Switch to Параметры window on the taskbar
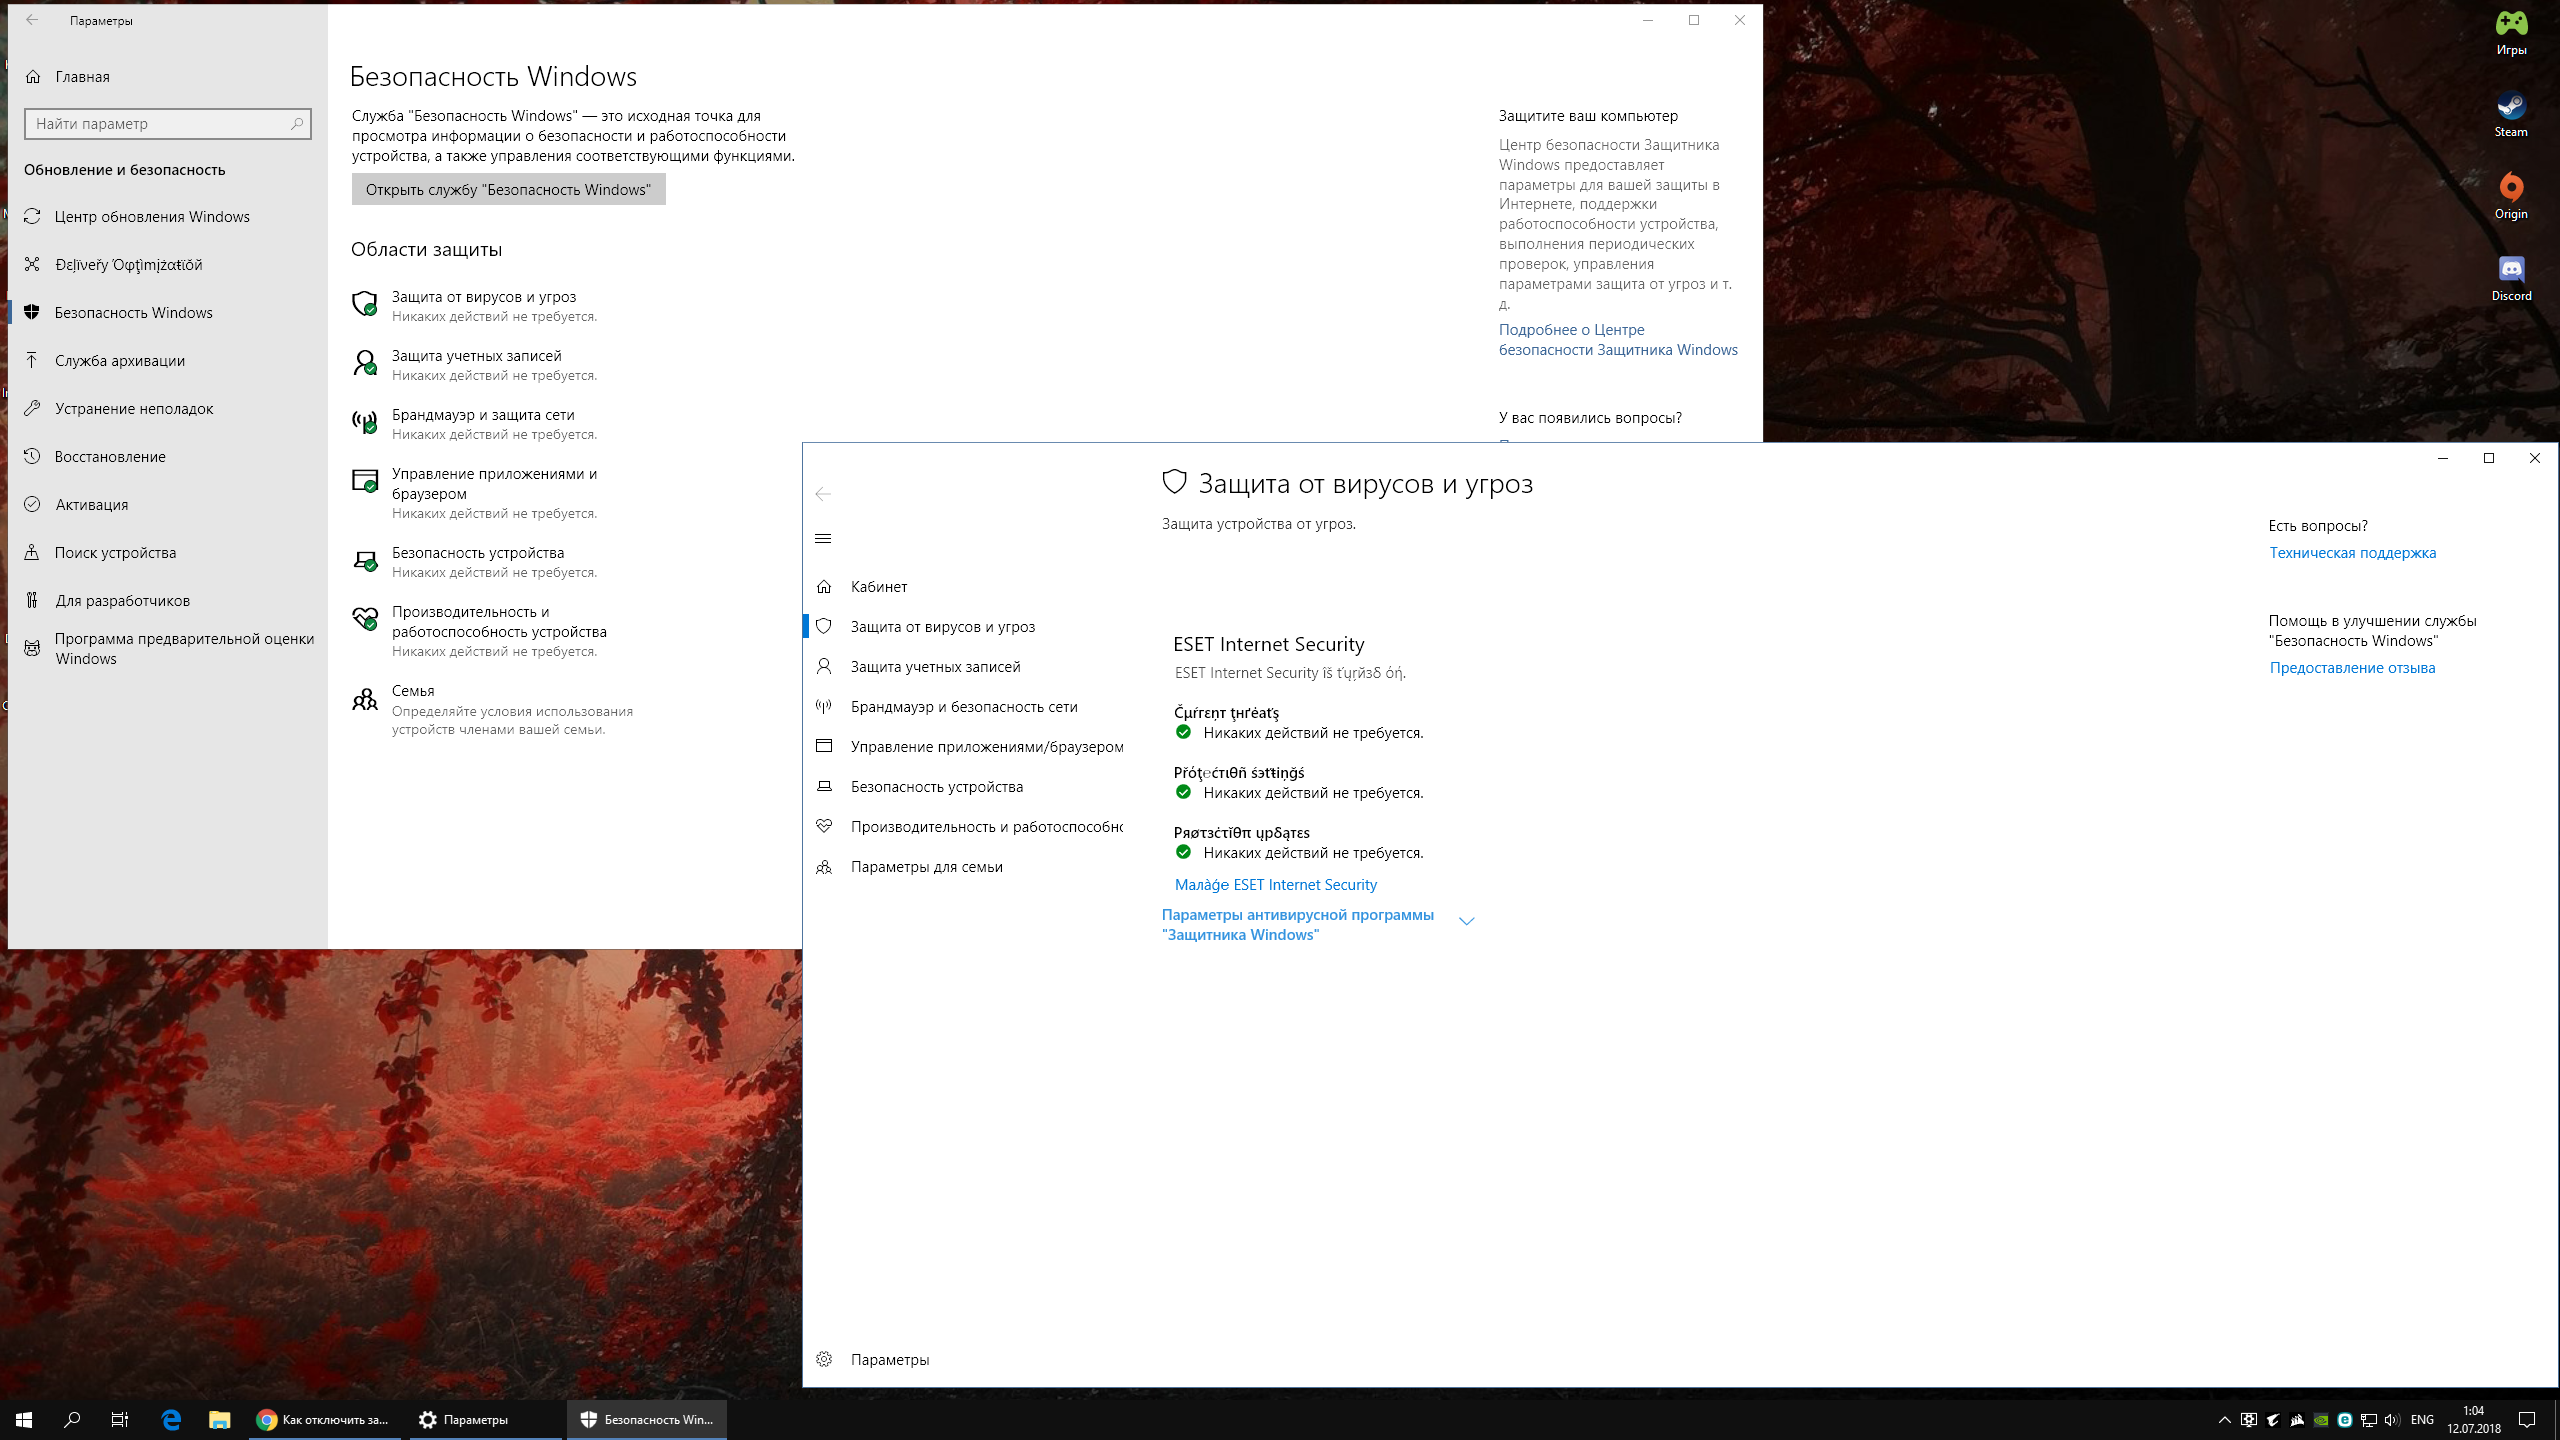 pos(484,1419)
